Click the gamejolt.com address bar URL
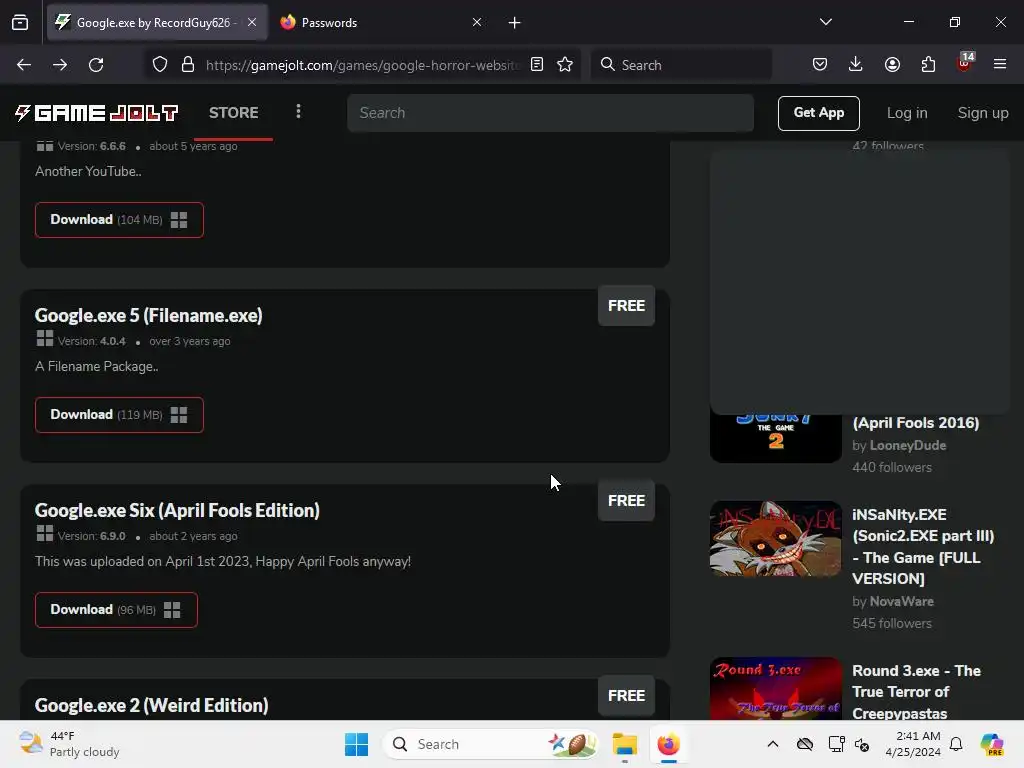The image size is (1024, 768). tap(362, 65)
